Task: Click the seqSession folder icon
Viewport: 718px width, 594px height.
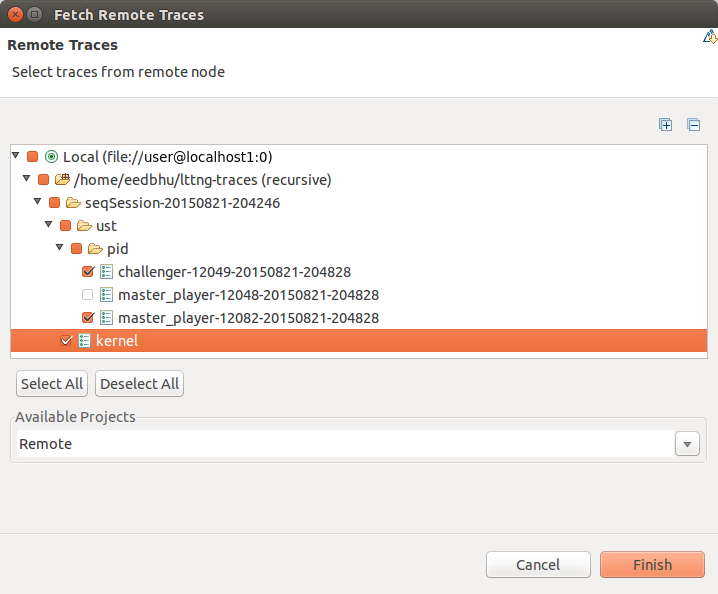Action: tap(73, 203)
